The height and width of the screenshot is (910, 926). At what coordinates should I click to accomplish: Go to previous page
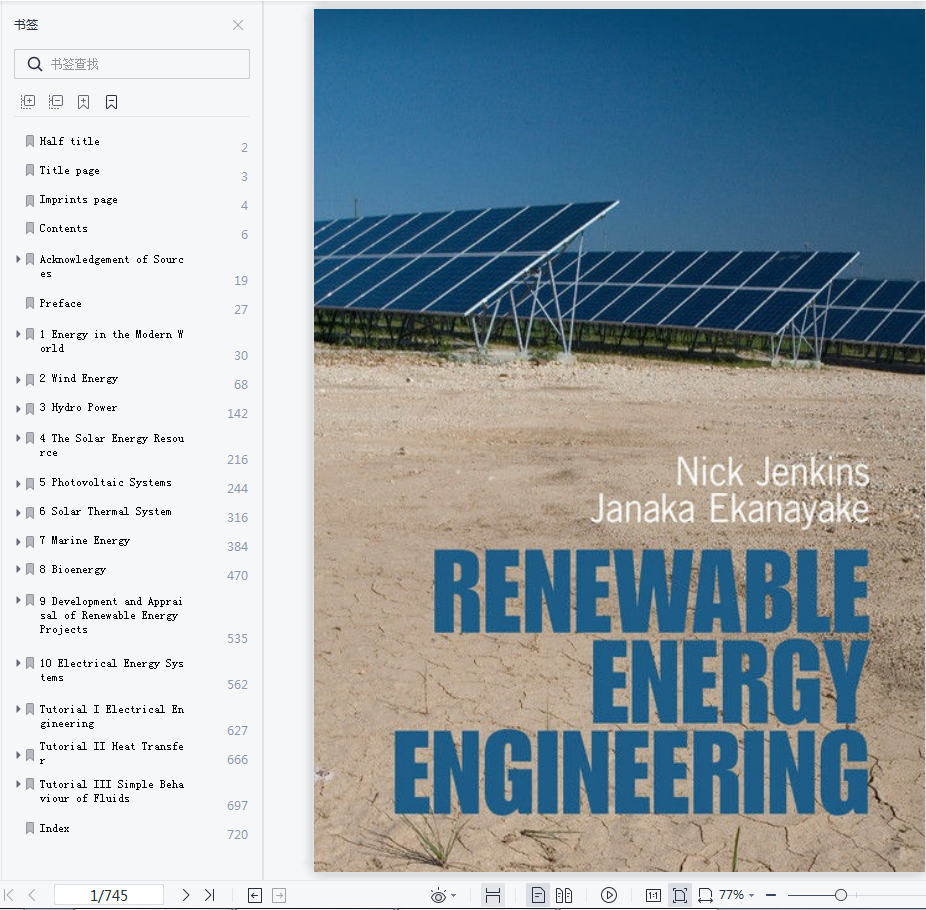32,895
